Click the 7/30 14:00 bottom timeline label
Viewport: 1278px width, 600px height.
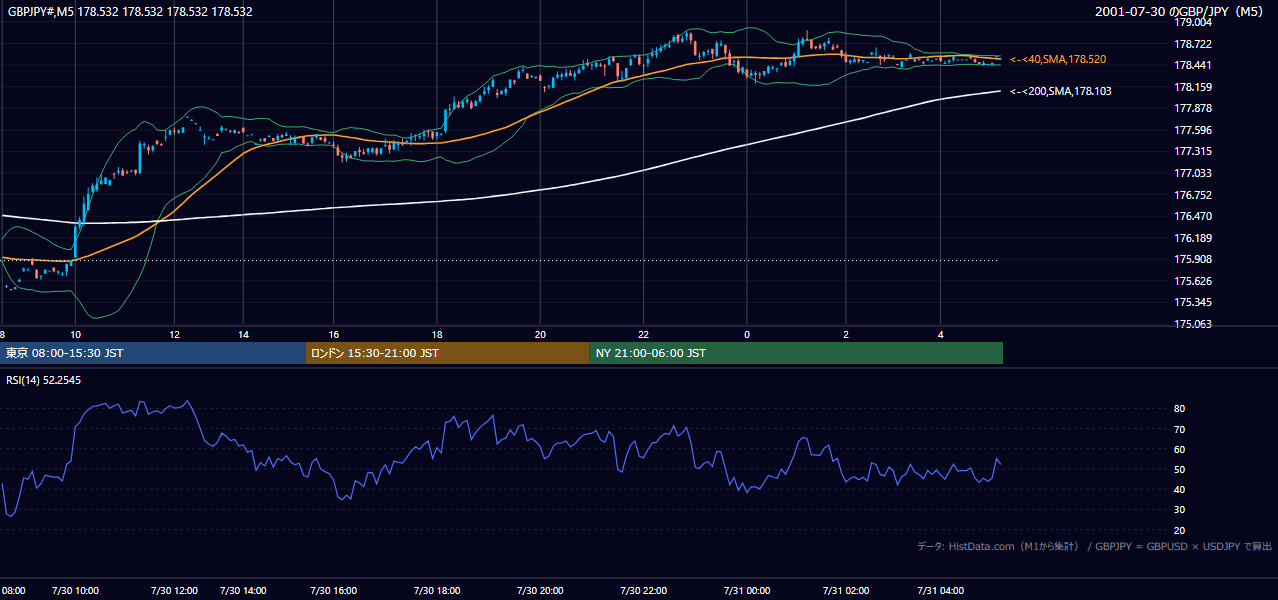243,591
